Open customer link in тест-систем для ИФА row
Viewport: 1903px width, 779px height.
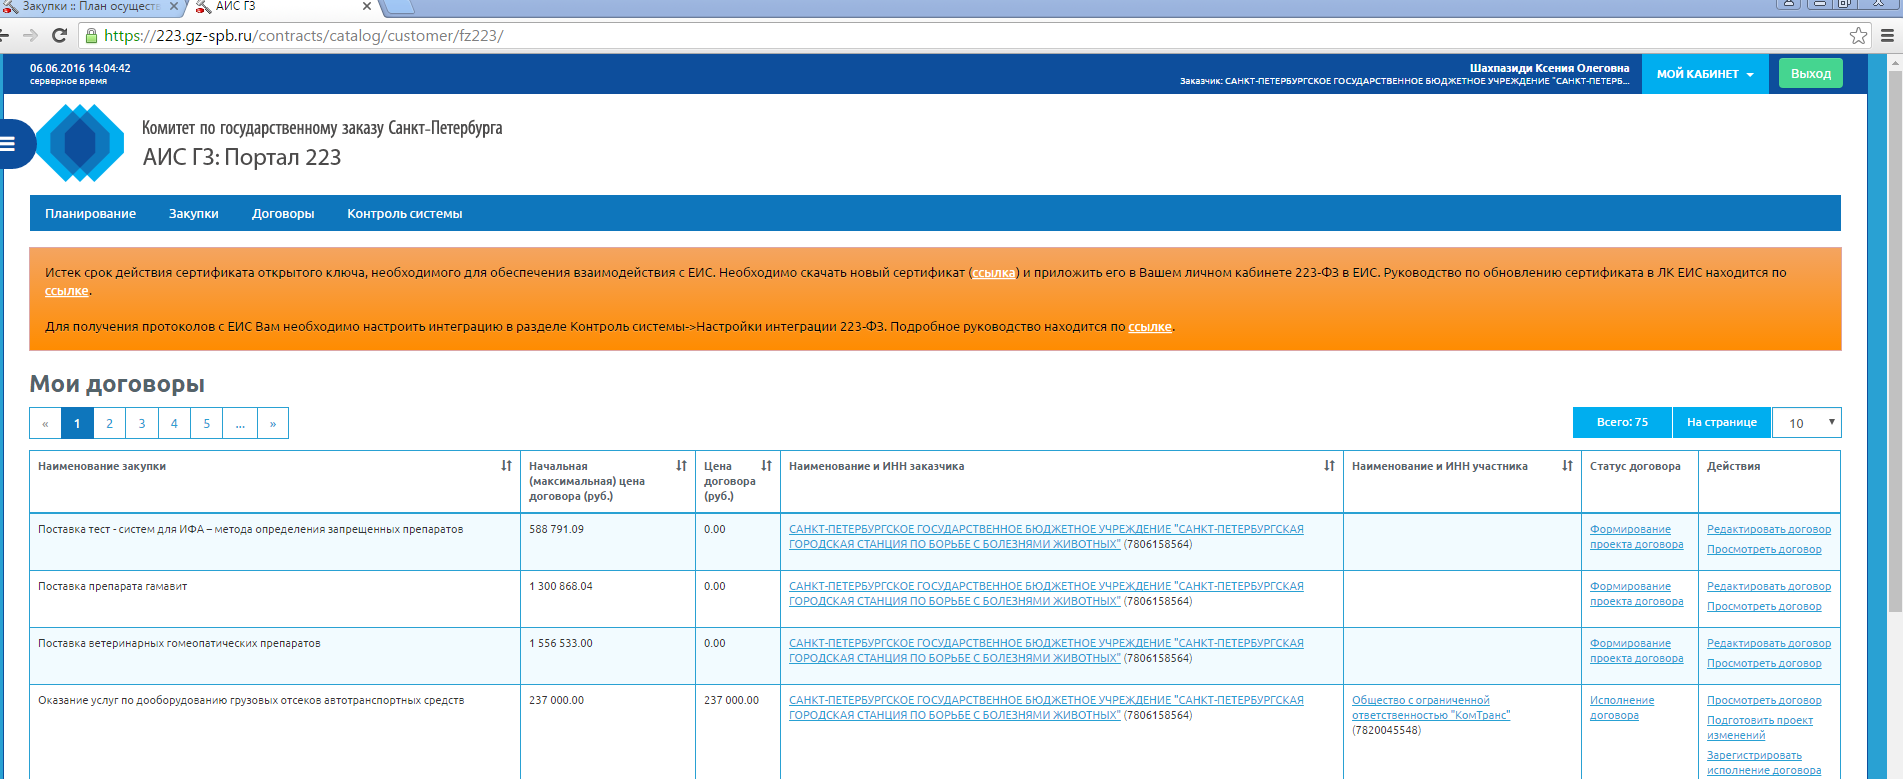(1046, 537)
